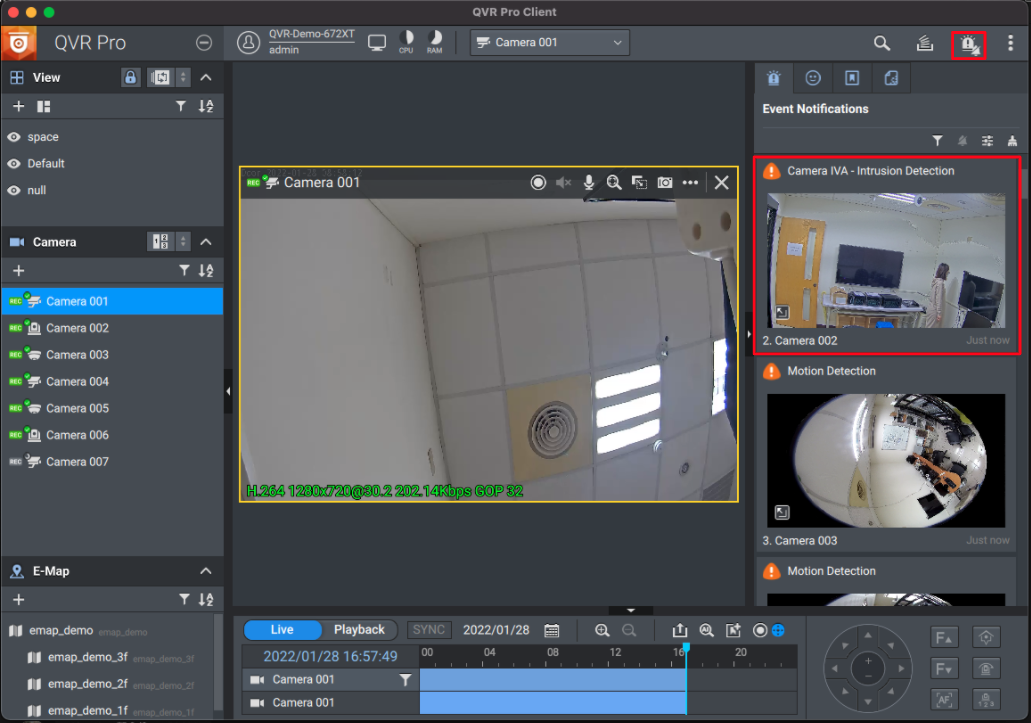1031x723 pixels.
Task: Open the Intrusion Detection event thumbnail
Action: point(887,260)
